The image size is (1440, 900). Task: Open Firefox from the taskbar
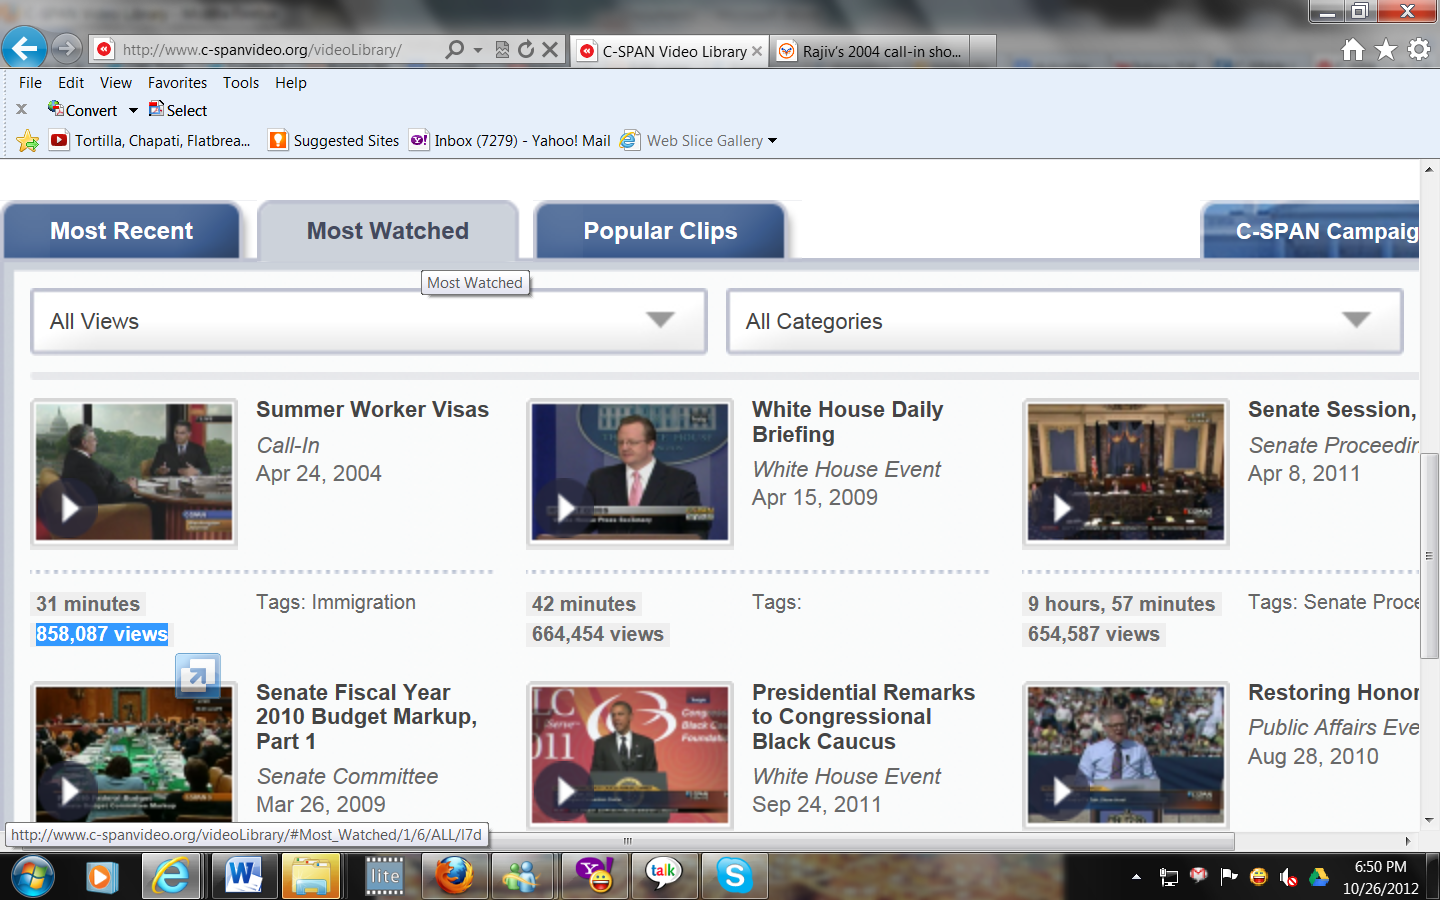(x=454, y=877)
